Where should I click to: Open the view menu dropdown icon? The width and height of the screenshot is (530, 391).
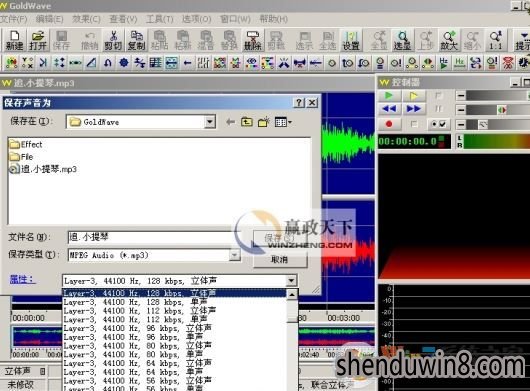click(283, 122)
